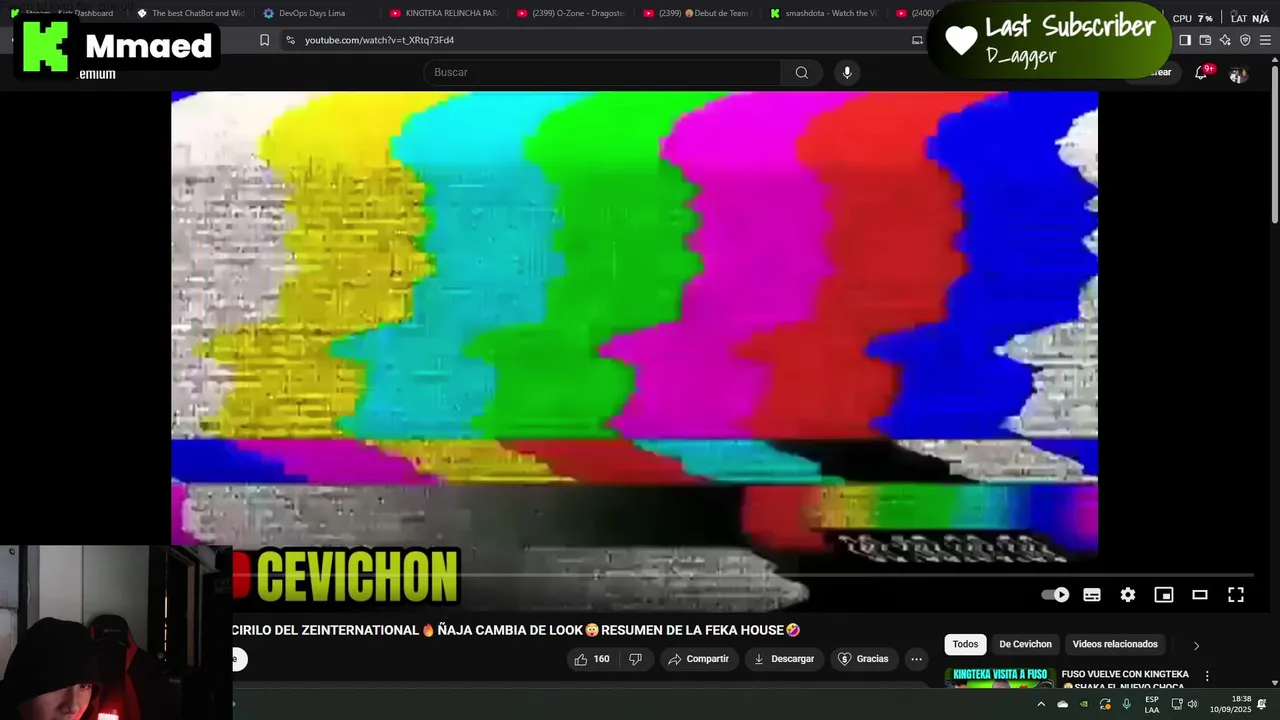This screenshot has width=1280, height=720.
Task: Open the browser AI assistant sparkle icon
Action: click(1225, 40)
